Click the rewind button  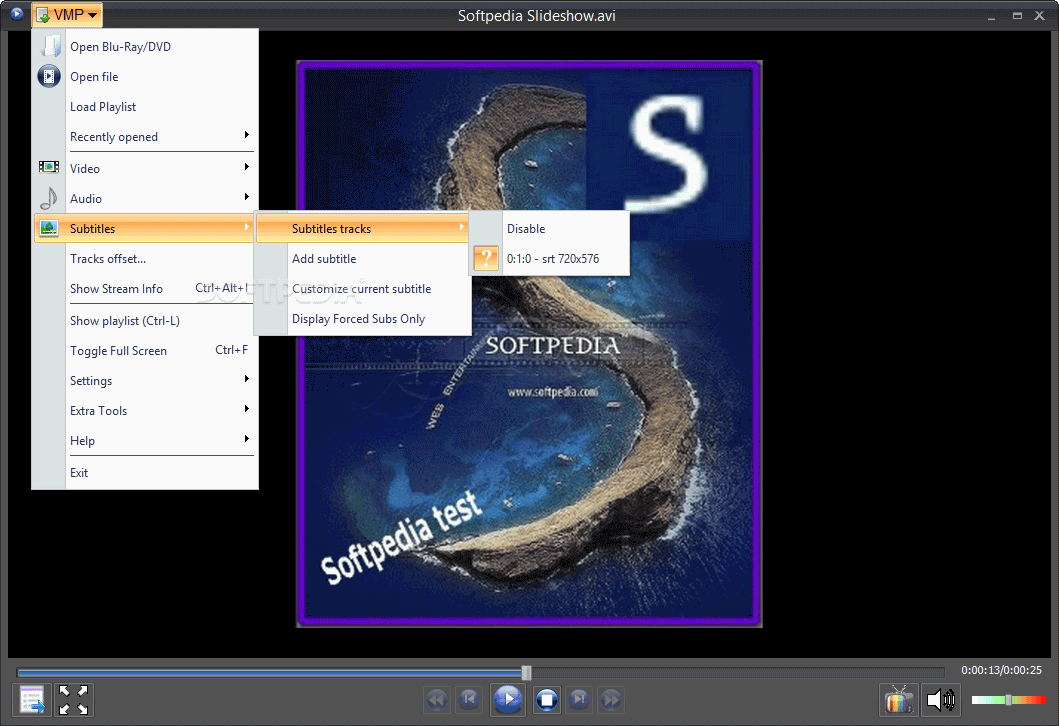tap(436, 700)
